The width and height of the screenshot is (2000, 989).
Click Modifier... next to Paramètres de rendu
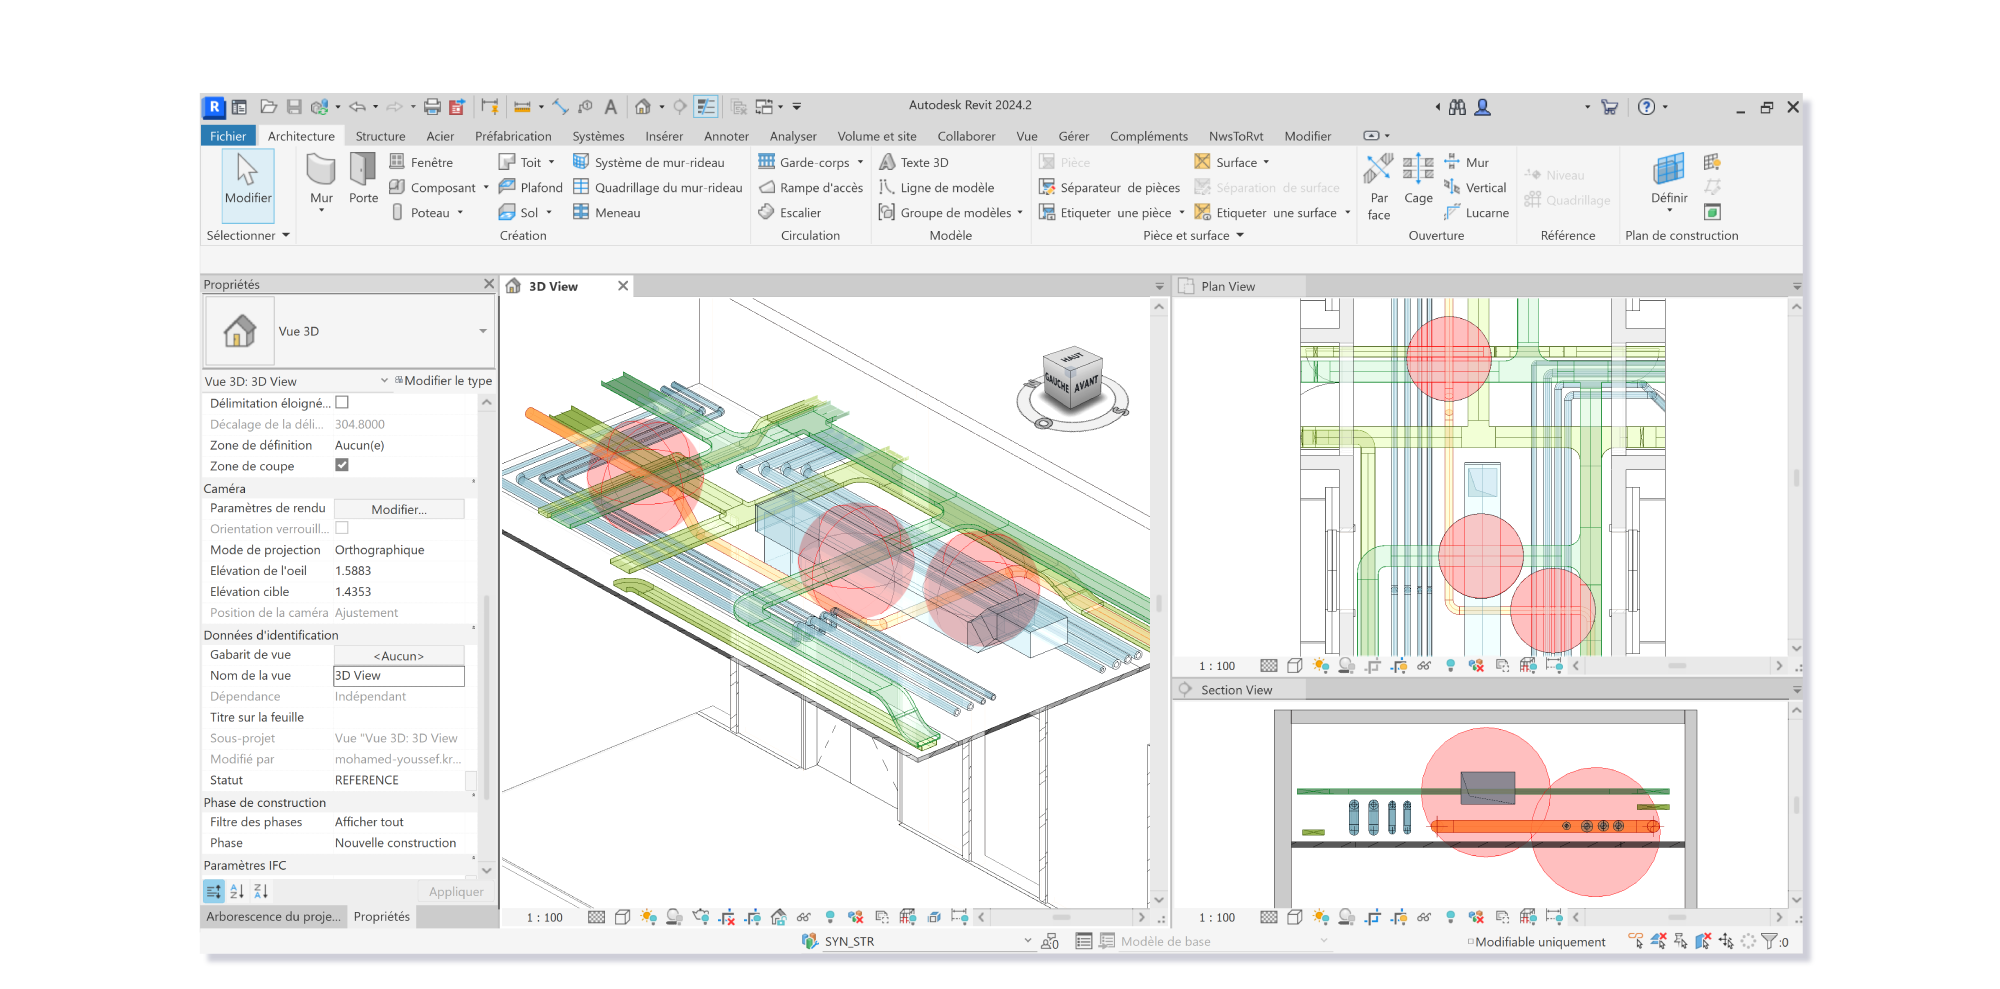click(x=398, y=508)
